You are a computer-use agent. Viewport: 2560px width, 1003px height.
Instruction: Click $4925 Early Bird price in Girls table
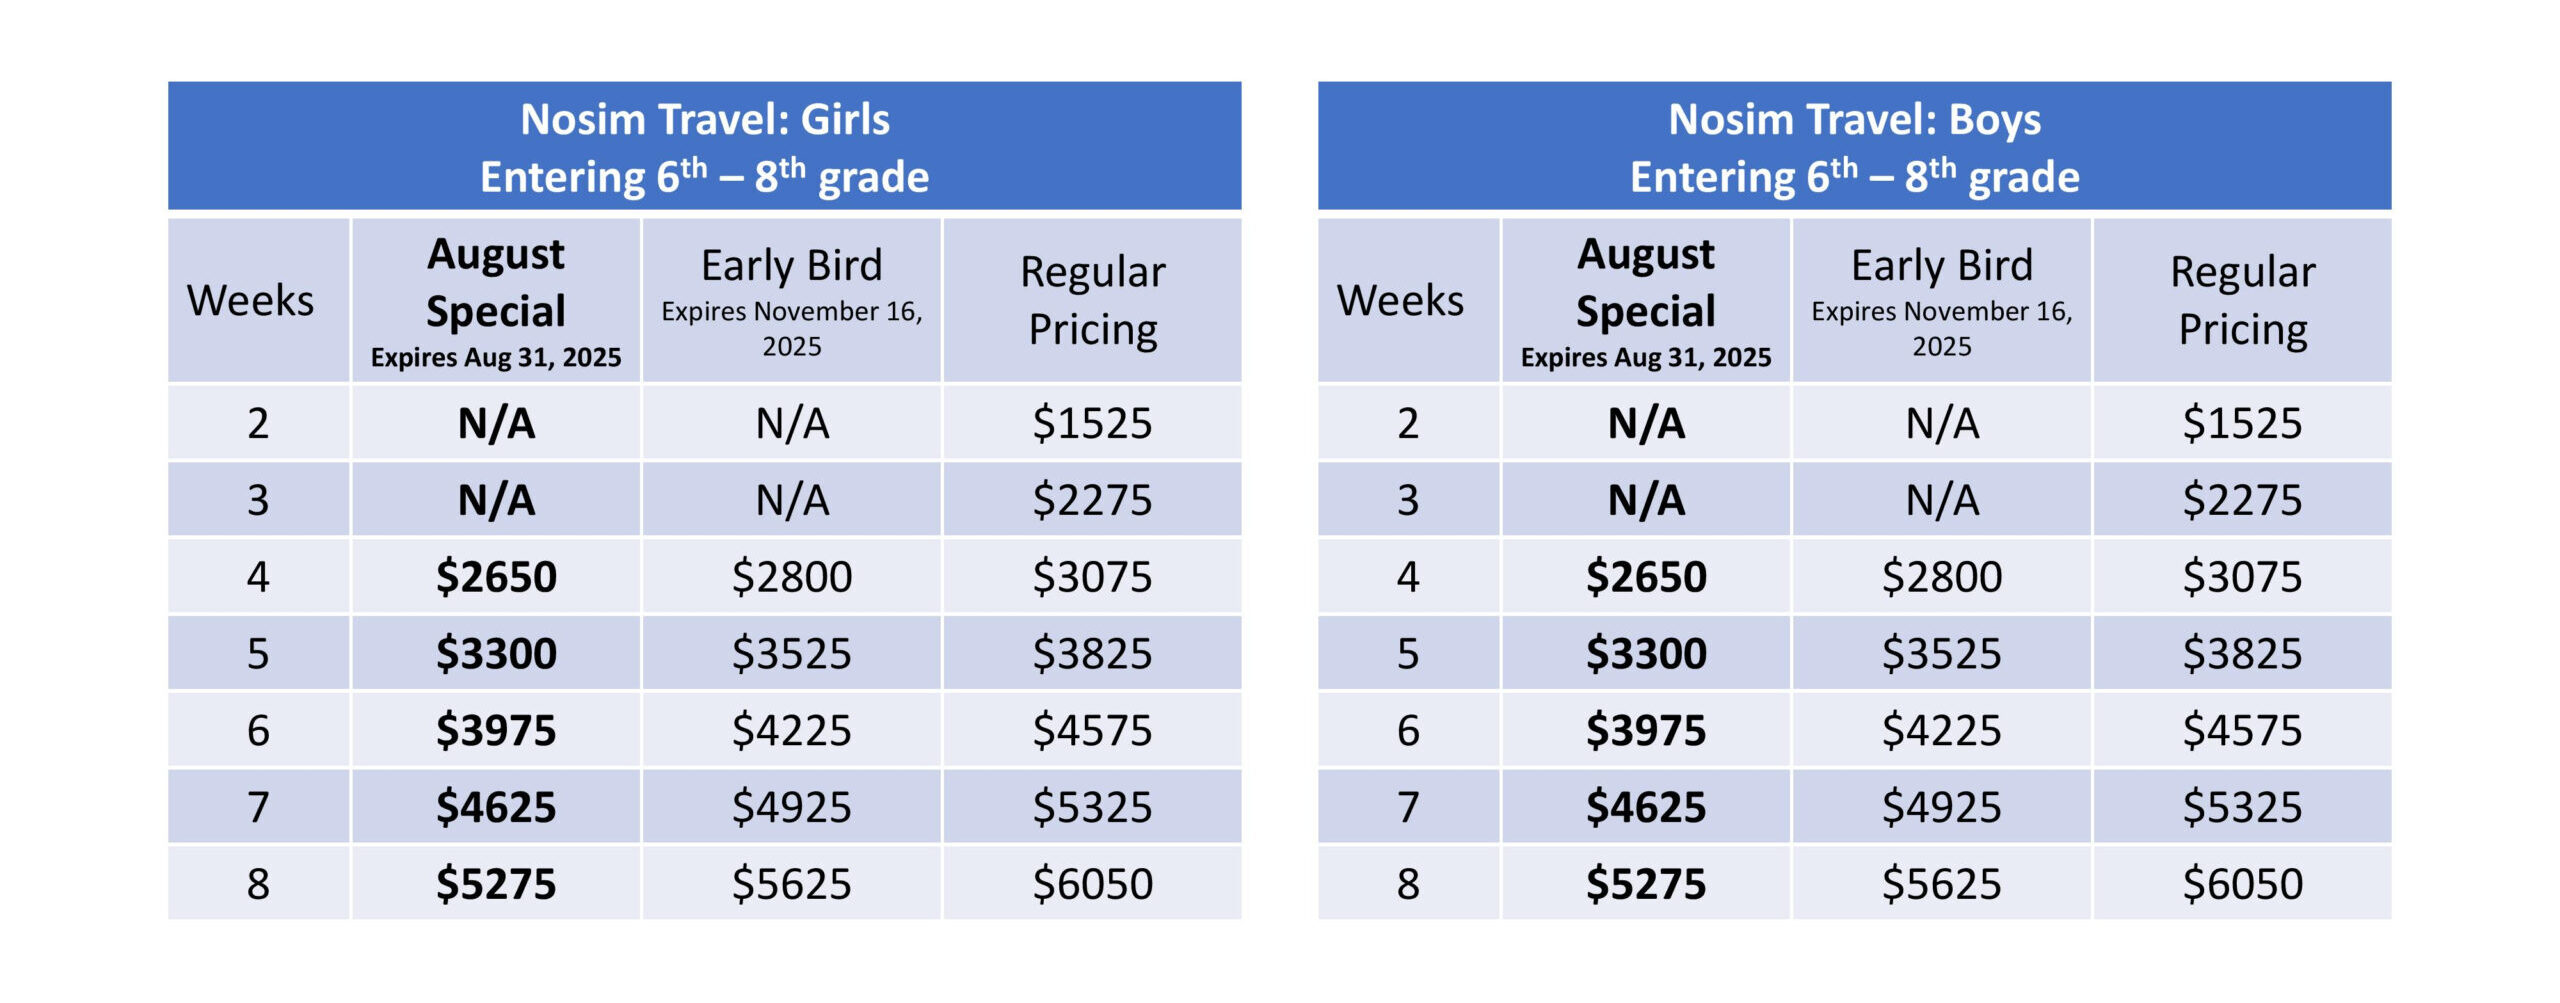pos(791,807)
